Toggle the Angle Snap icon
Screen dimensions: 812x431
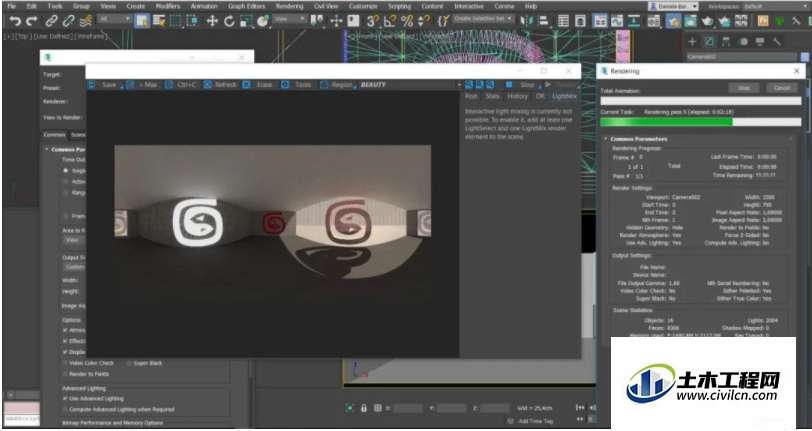click(389, 21)
